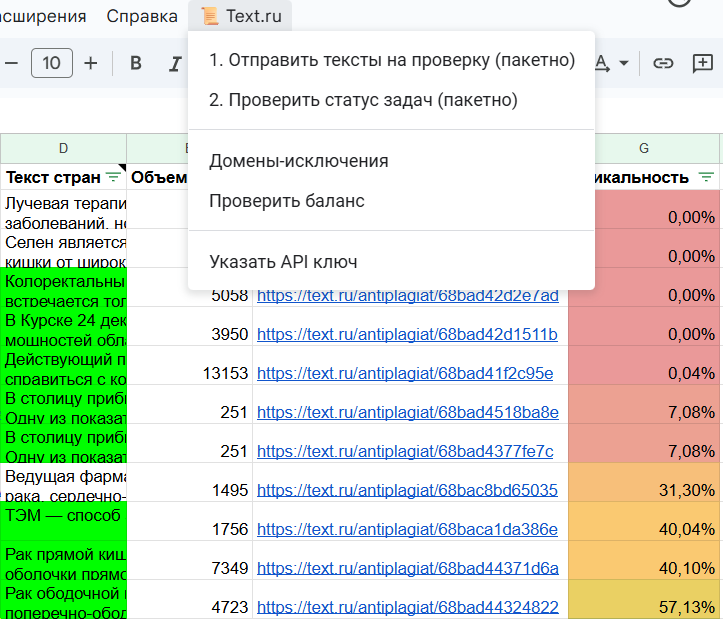Open filter on 'Текст стран' column
Screen dimensions: 723x619
pyautogui.click(x=113, y=177)
